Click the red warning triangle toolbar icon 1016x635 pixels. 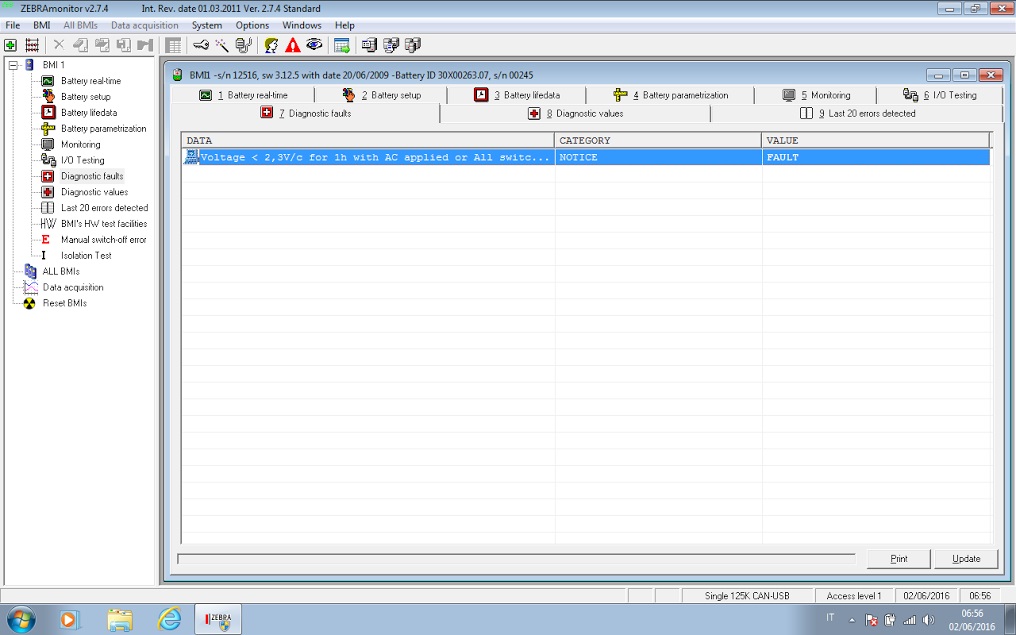pos(292,45)
